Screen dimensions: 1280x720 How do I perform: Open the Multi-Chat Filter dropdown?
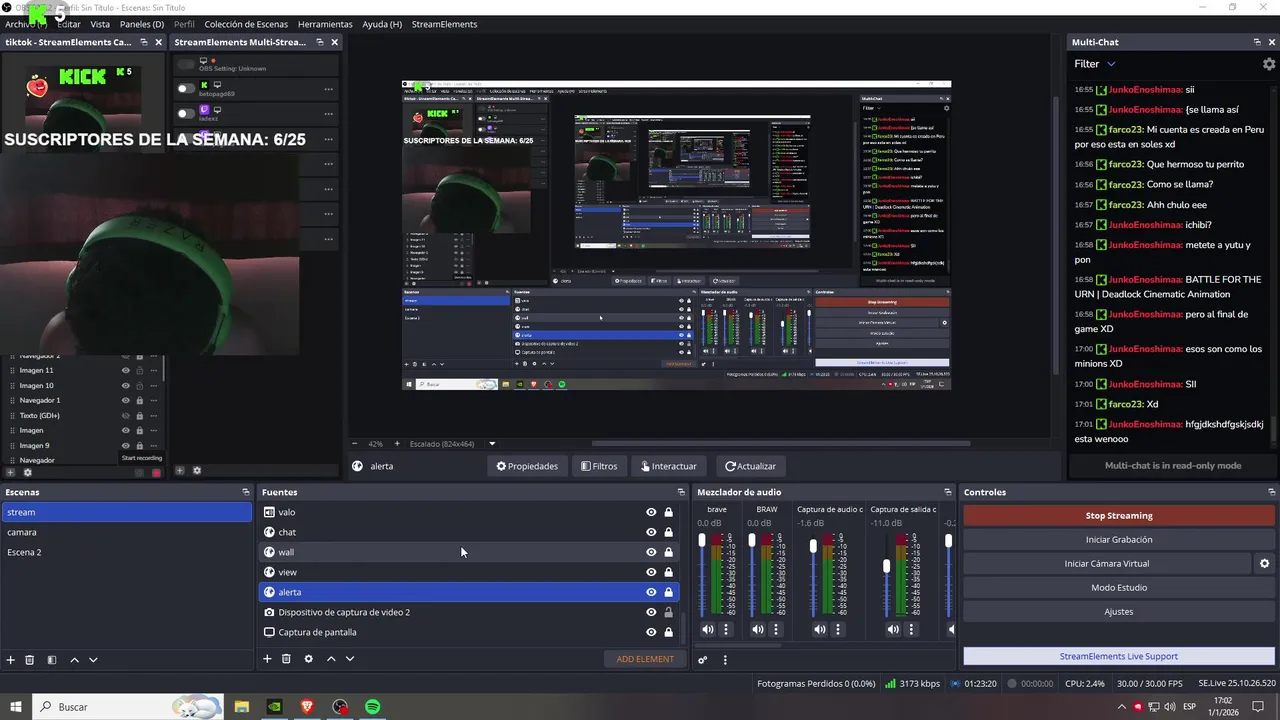1095,64
